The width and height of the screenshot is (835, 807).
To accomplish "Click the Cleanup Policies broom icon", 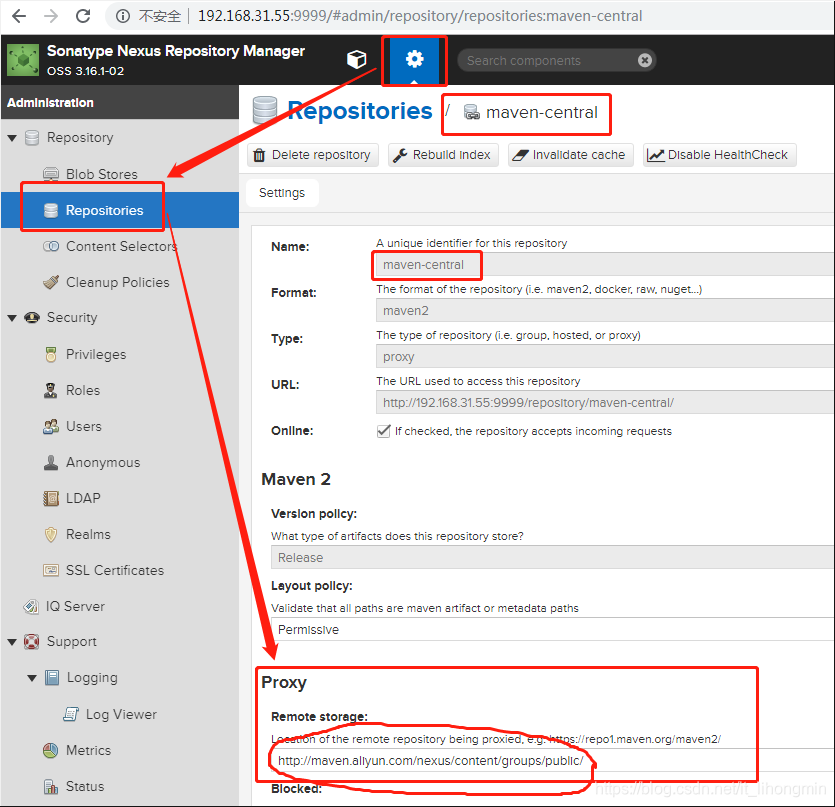I will pyautogui.click(x=51, y=282).
